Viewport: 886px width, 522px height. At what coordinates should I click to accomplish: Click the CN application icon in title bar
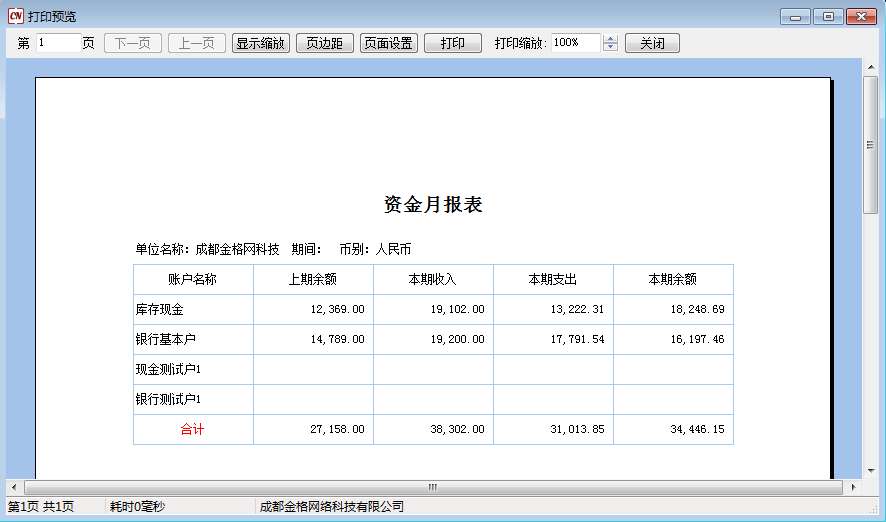[15, 16]
